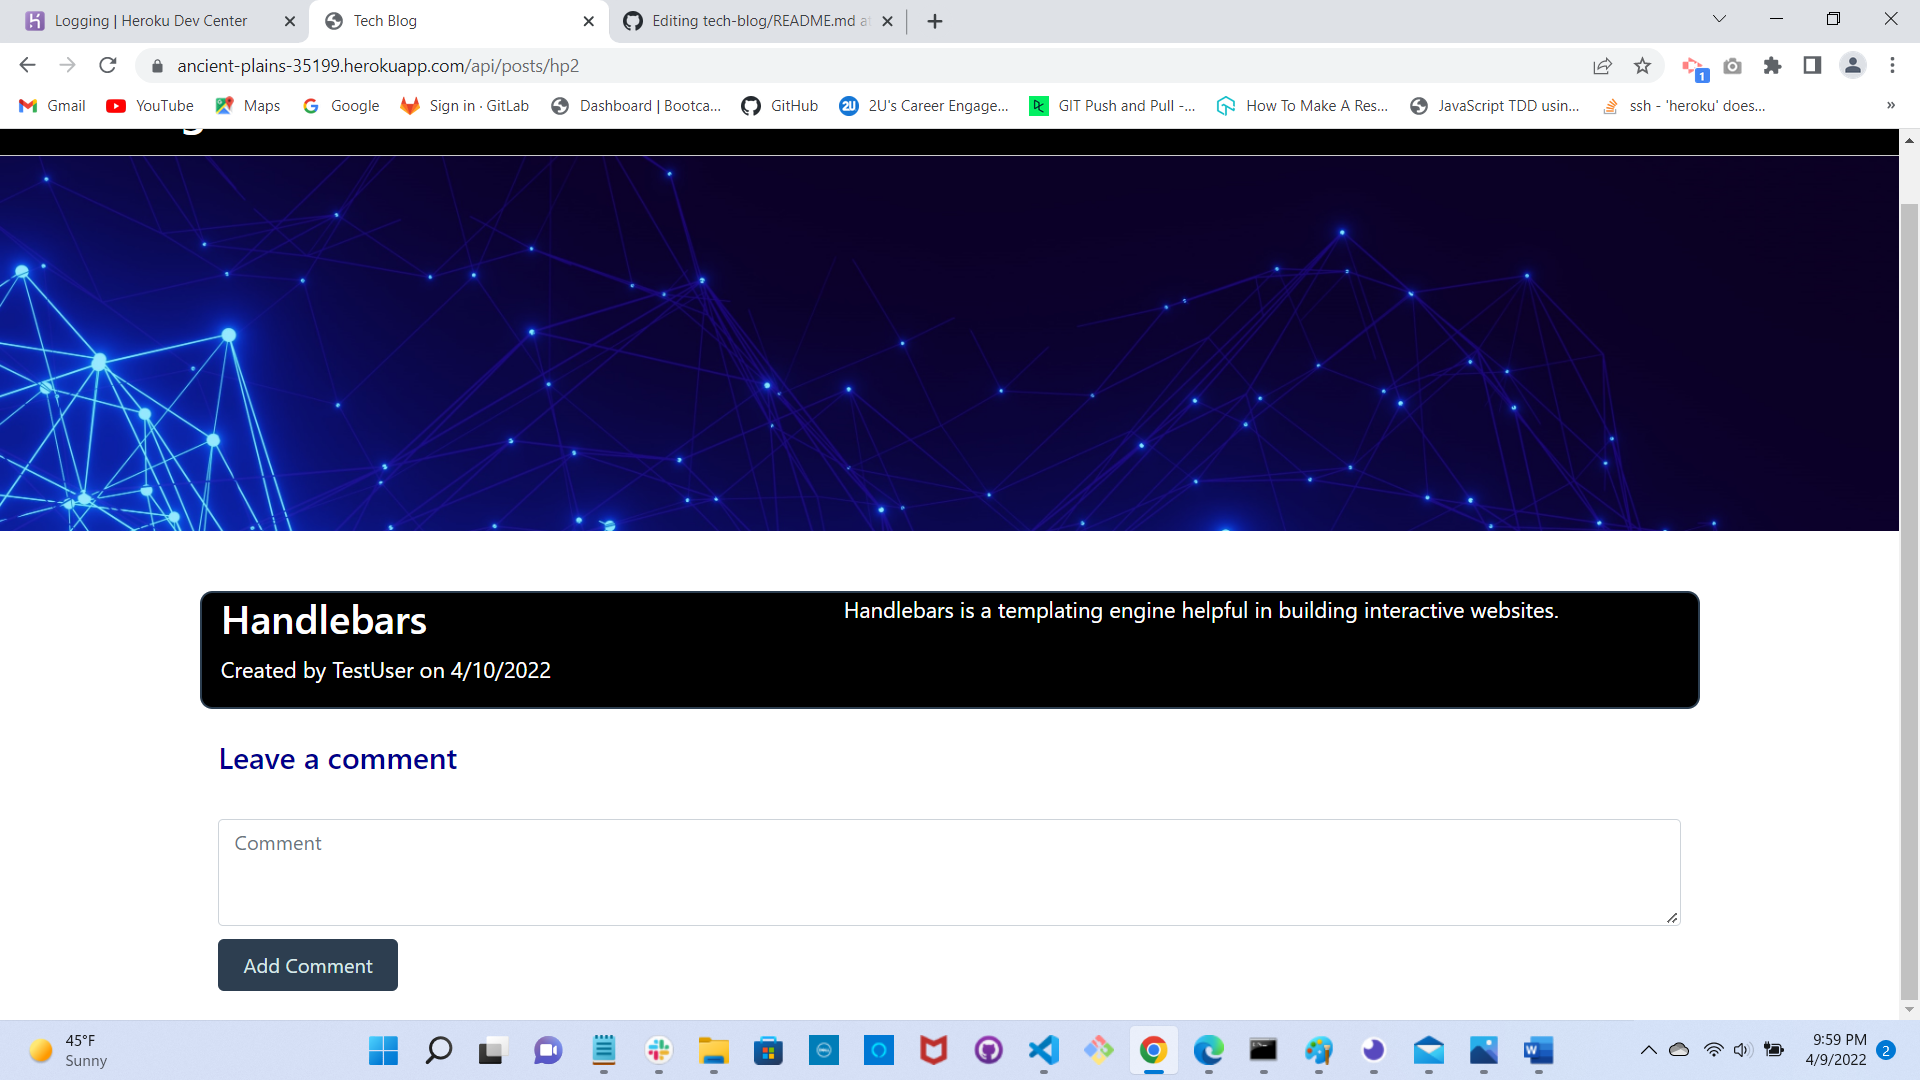Click the camera screenshot extension icon
This screenshot has width=1920, height=1080.
(x=1733, y=65)
